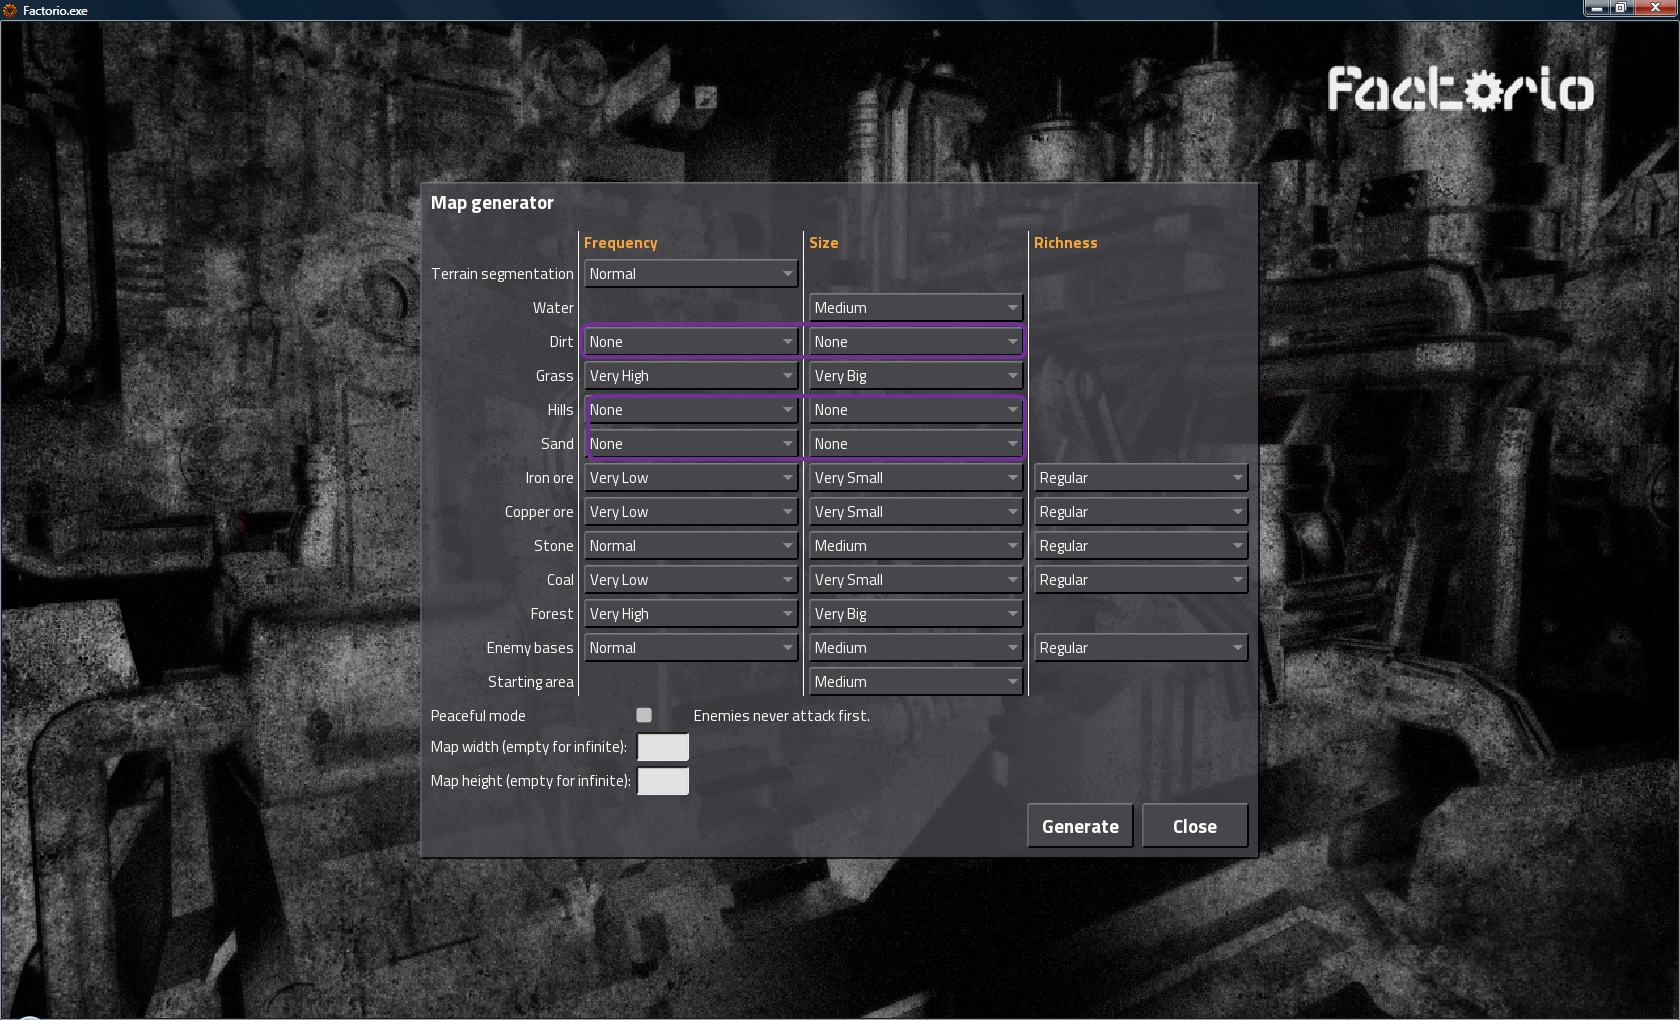Open Stone richness dropdown
Viewport: 1680px width, 1020px height.
pos(1141,546)
